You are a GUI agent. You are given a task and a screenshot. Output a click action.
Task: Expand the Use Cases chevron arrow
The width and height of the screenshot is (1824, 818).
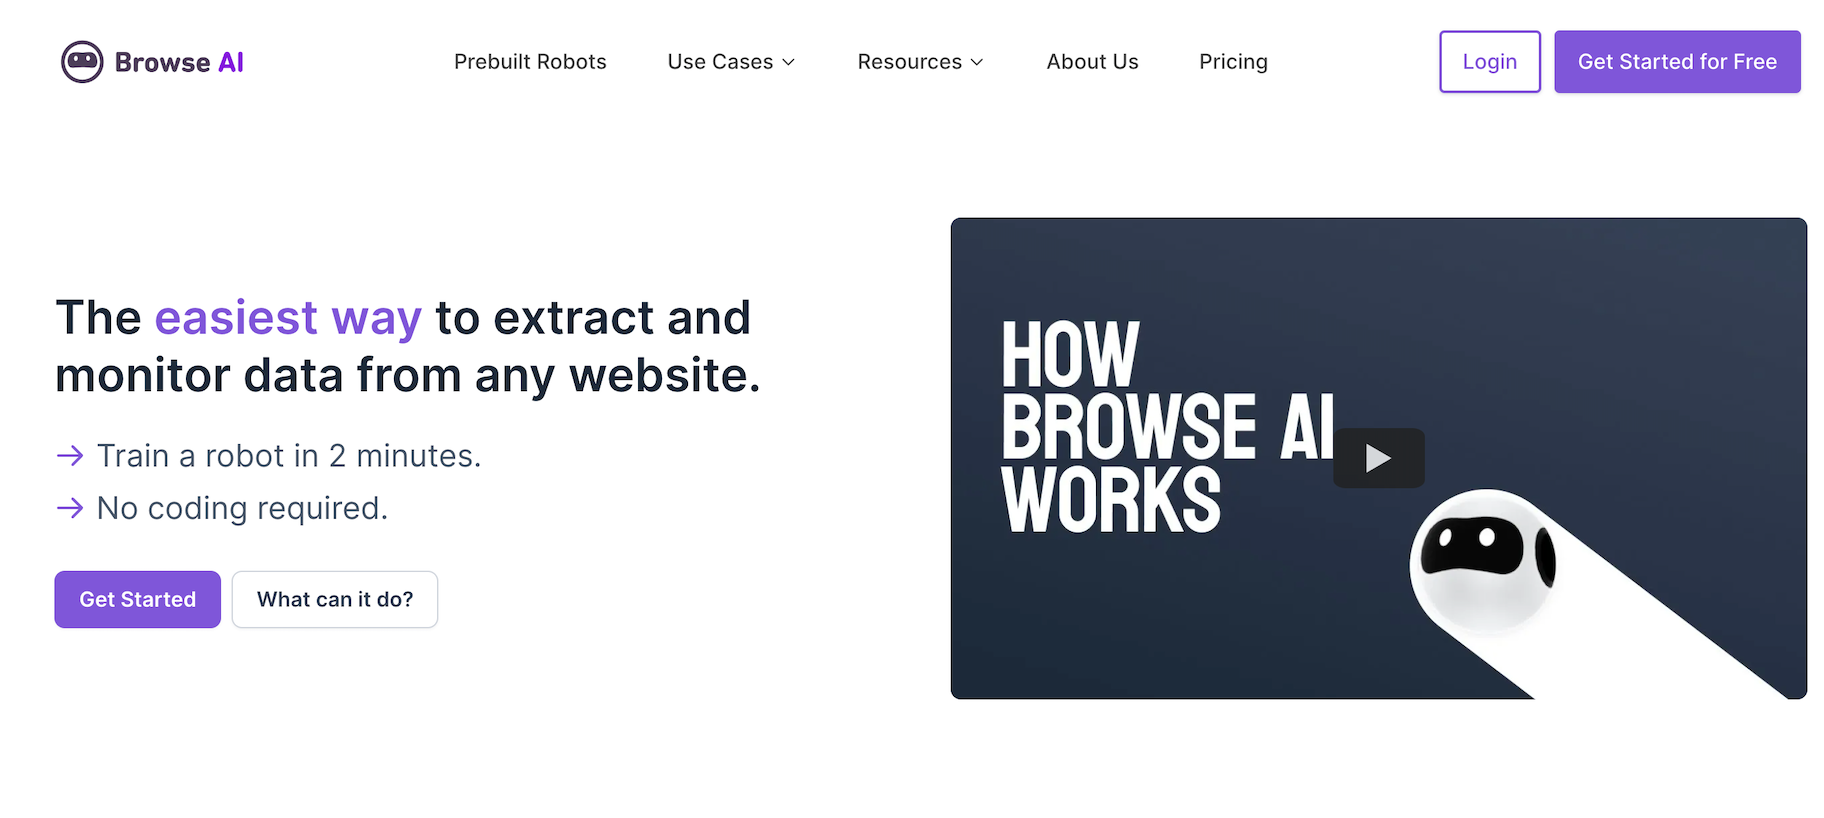tap(788, 62)
